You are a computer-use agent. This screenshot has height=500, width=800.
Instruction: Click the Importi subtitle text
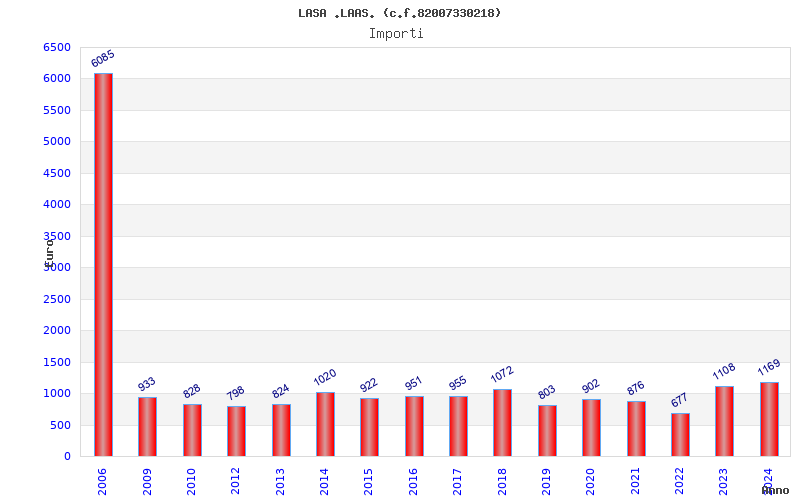tap(396, 34)
